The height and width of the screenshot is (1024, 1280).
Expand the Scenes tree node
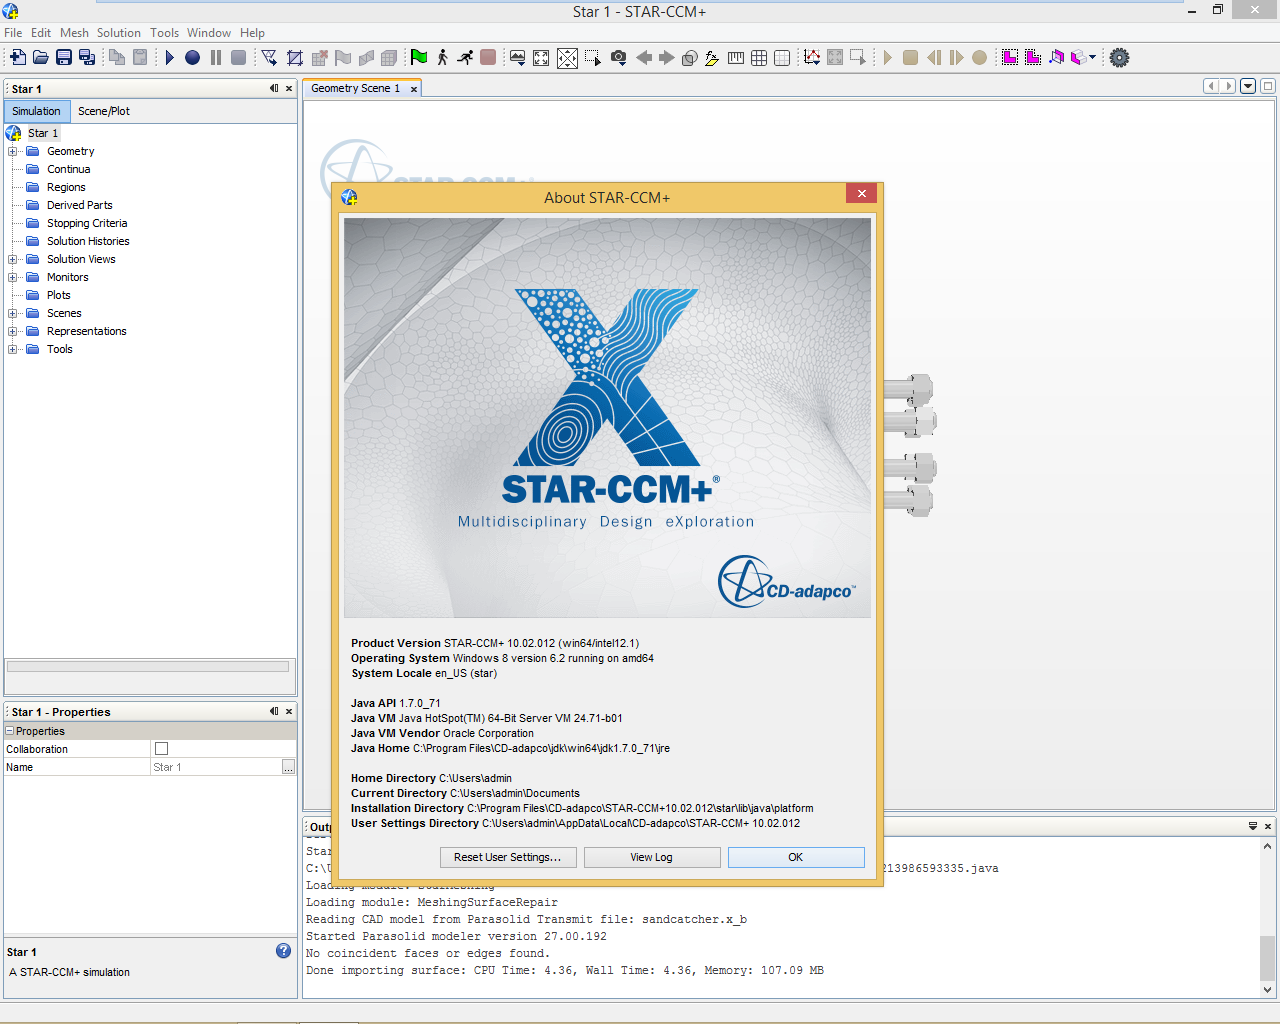tap(13, 314)
